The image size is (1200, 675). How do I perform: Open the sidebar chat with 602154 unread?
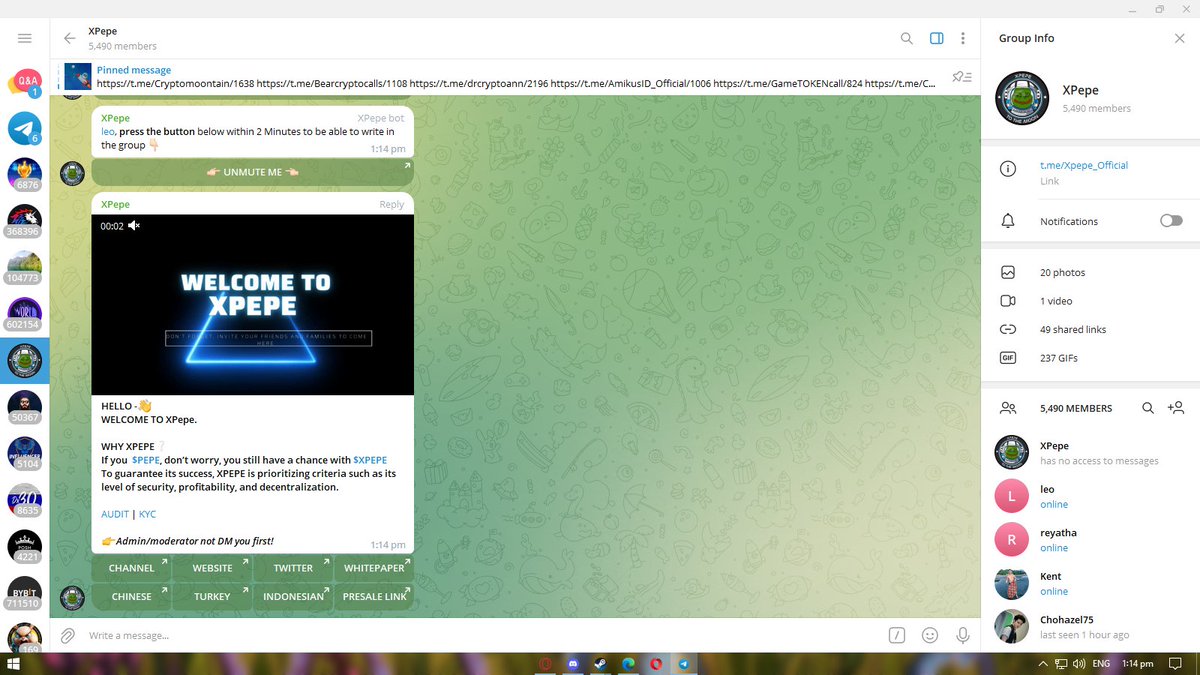[x=24, y=313]
